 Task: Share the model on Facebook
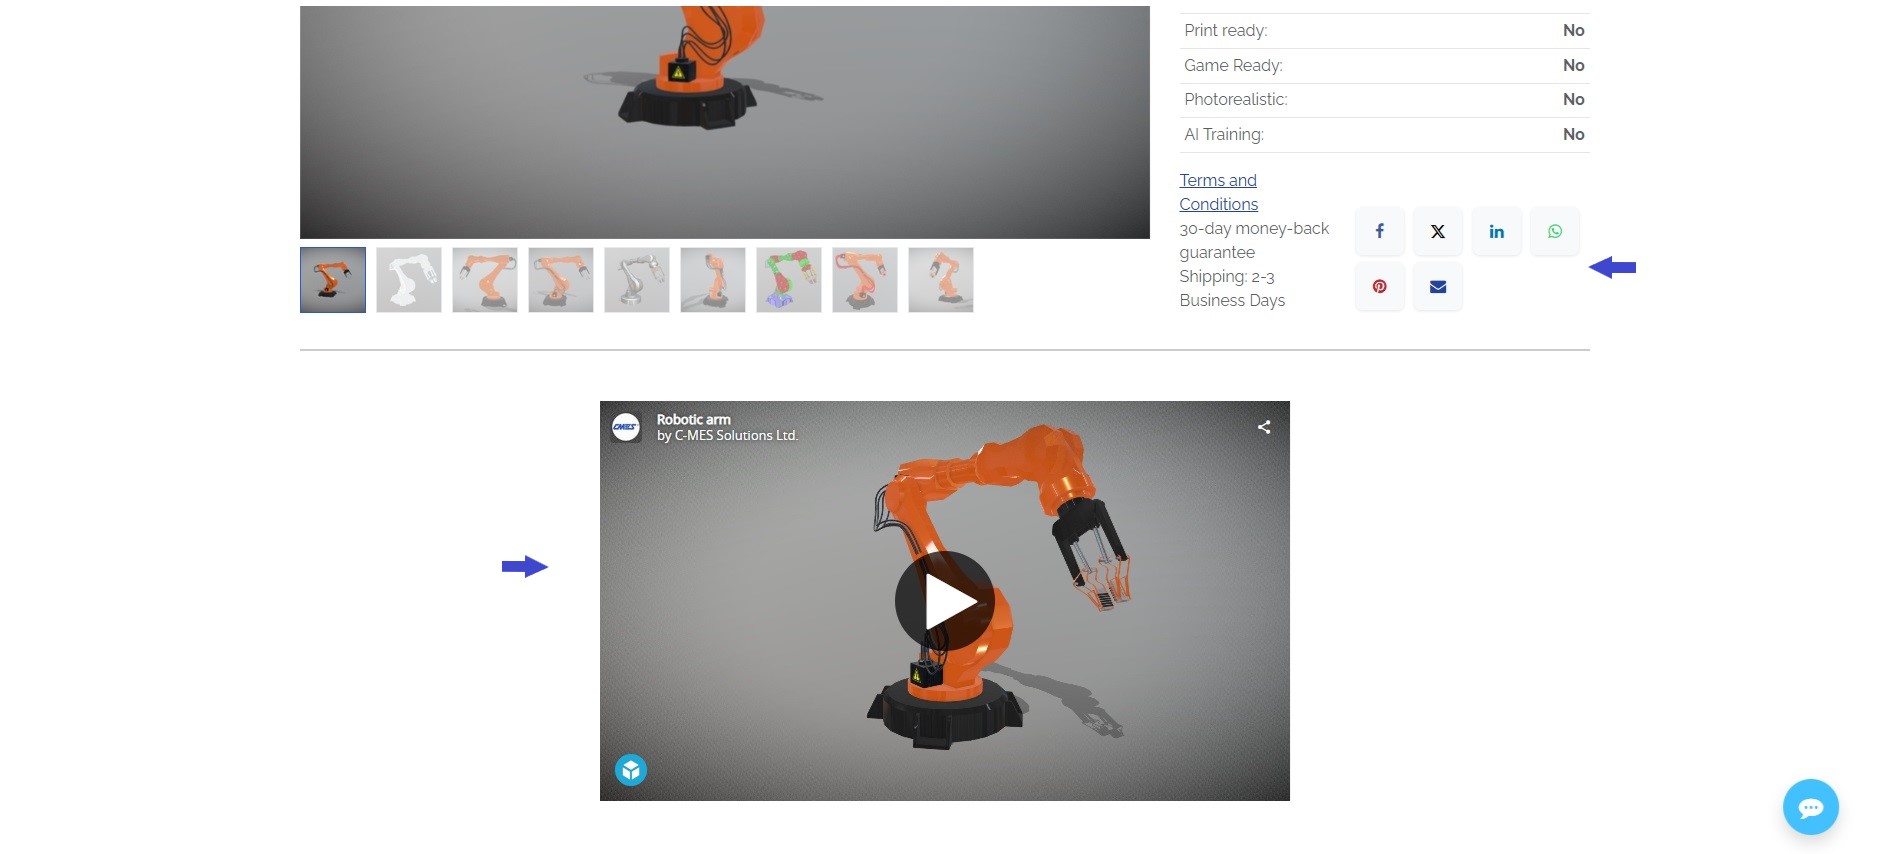(1379, 231)
